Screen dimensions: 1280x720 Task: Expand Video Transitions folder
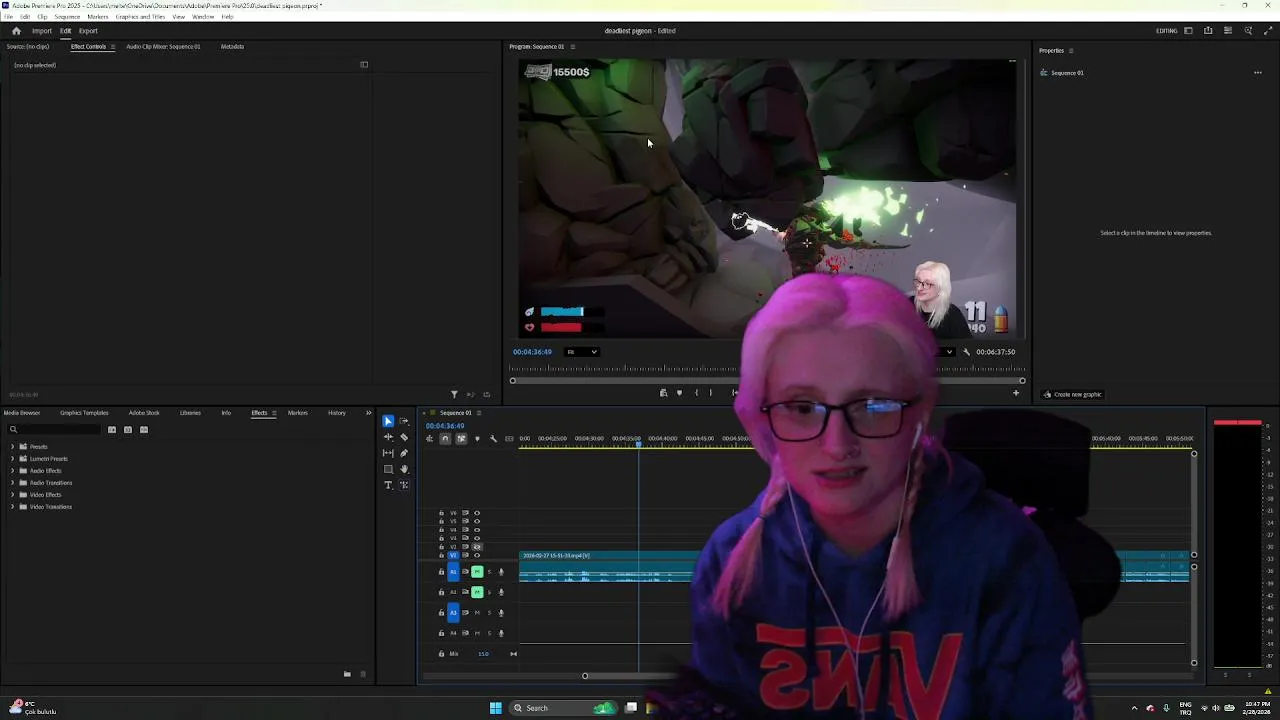tap(12, 507)
